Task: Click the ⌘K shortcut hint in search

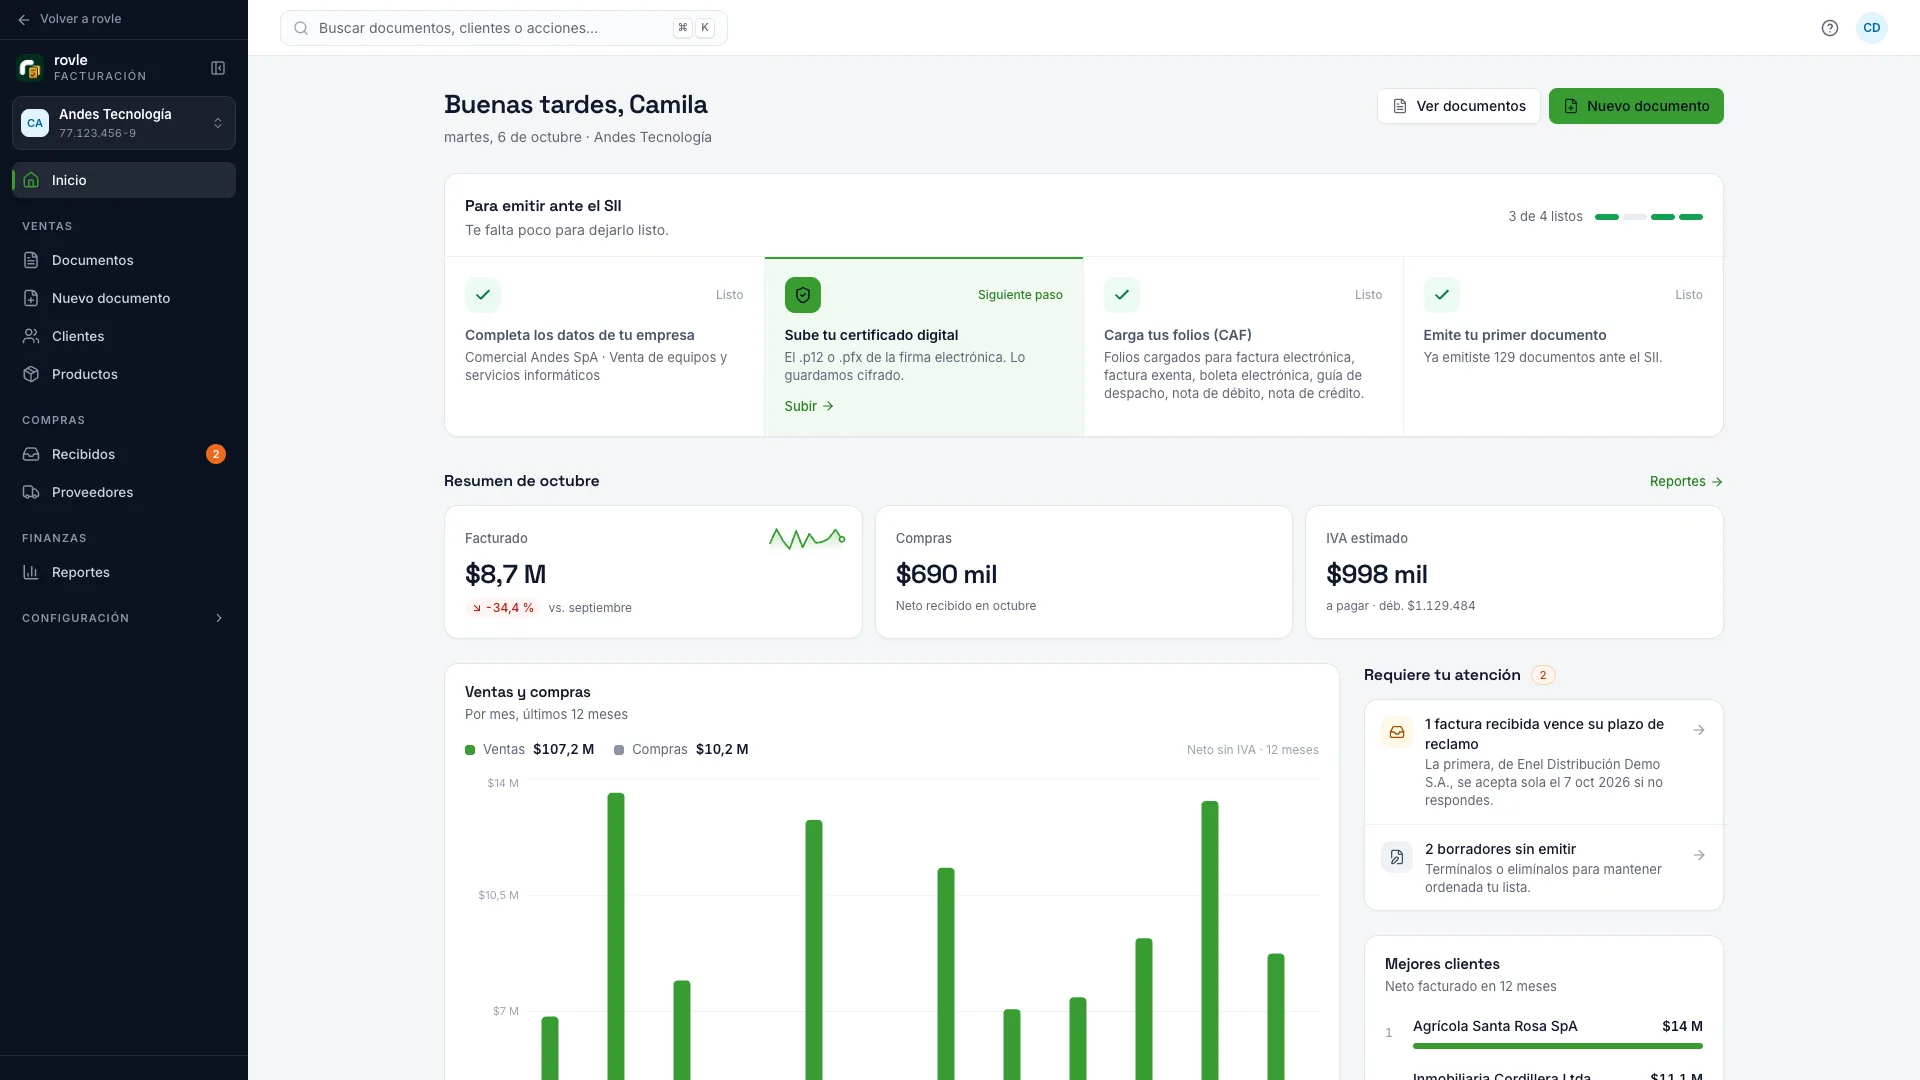Action: (694, 28)
